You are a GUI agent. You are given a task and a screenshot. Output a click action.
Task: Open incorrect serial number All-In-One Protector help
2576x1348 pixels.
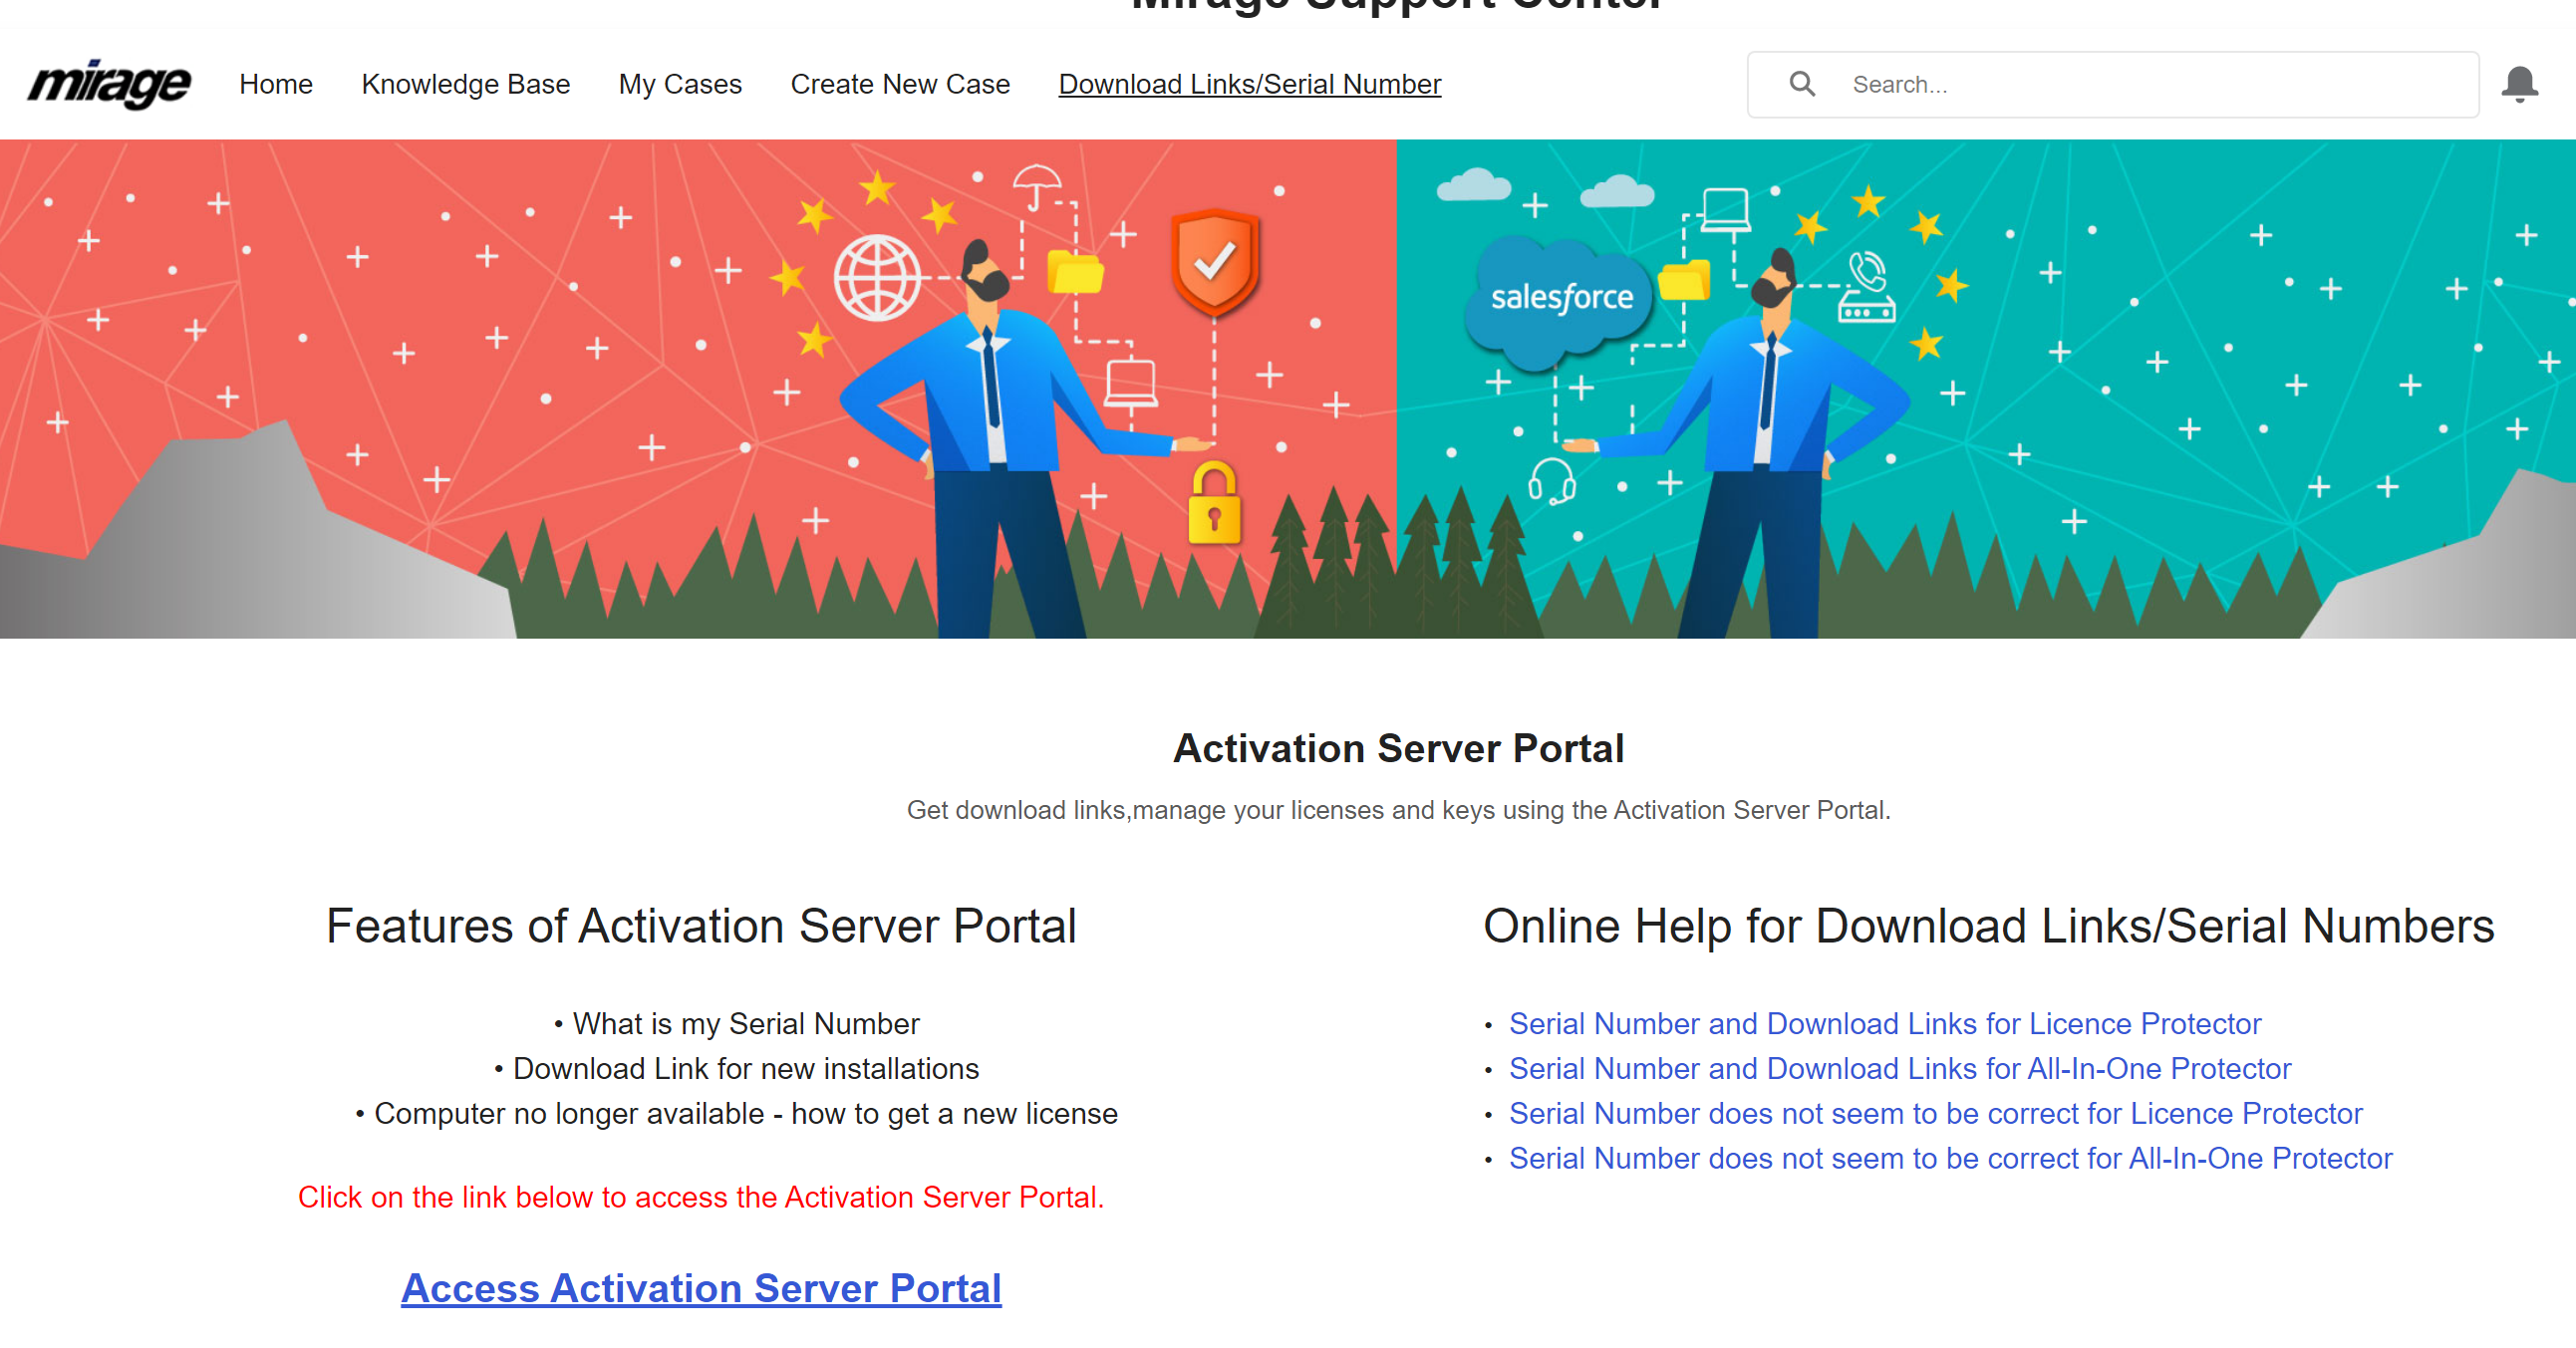point(1950,1158)
